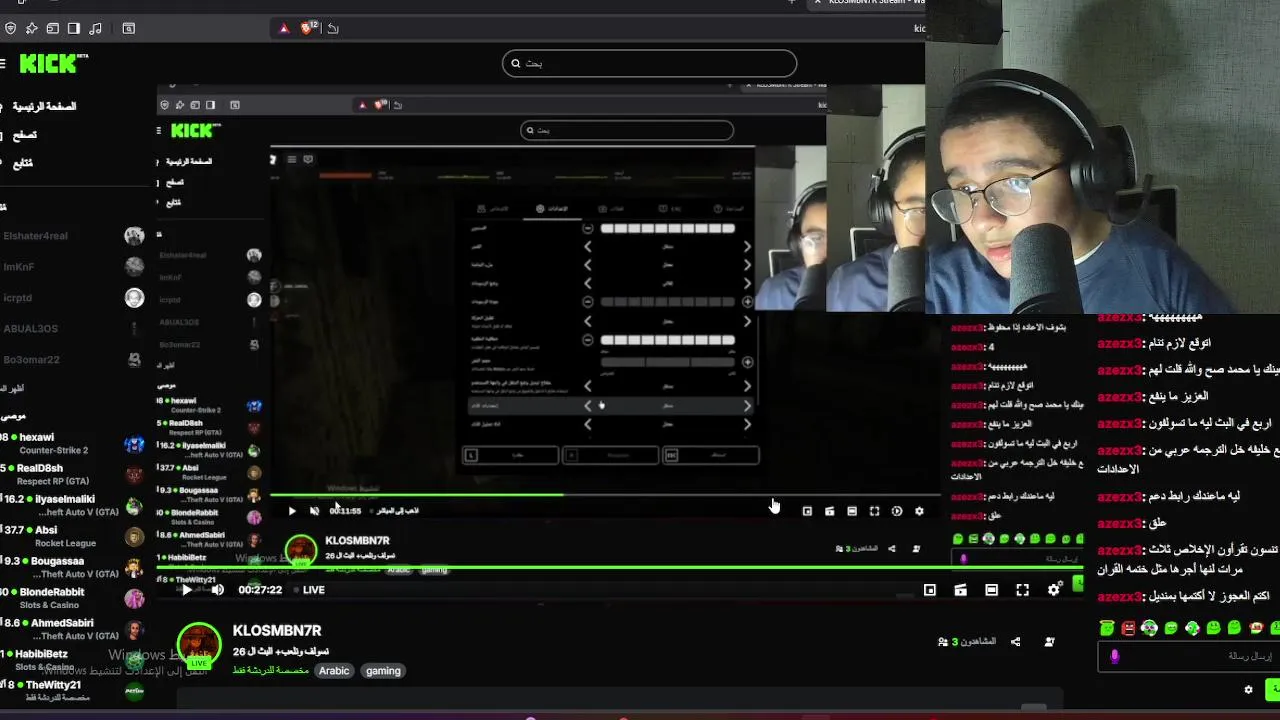
Task: Open chat settings gear below input
Action: click(1248, 690)
